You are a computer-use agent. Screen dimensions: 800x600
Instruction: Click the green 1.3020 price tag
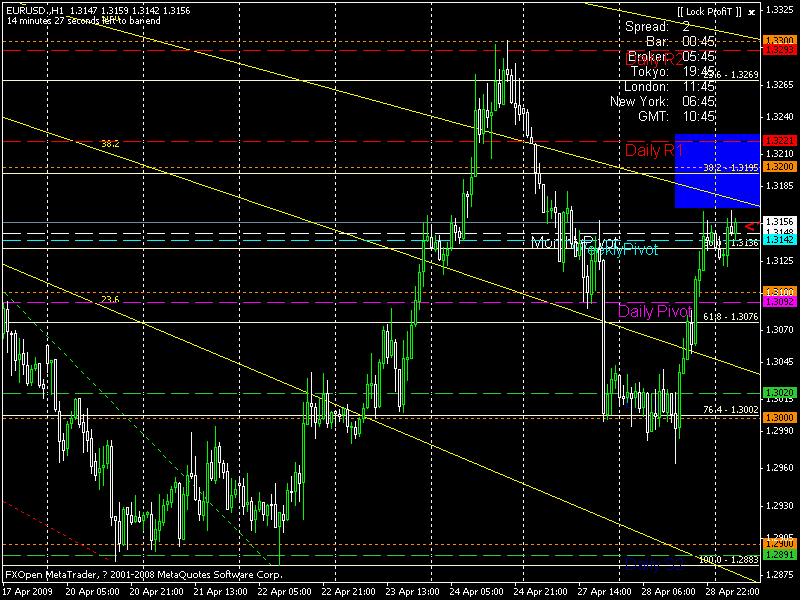click(x=779, y=393)
